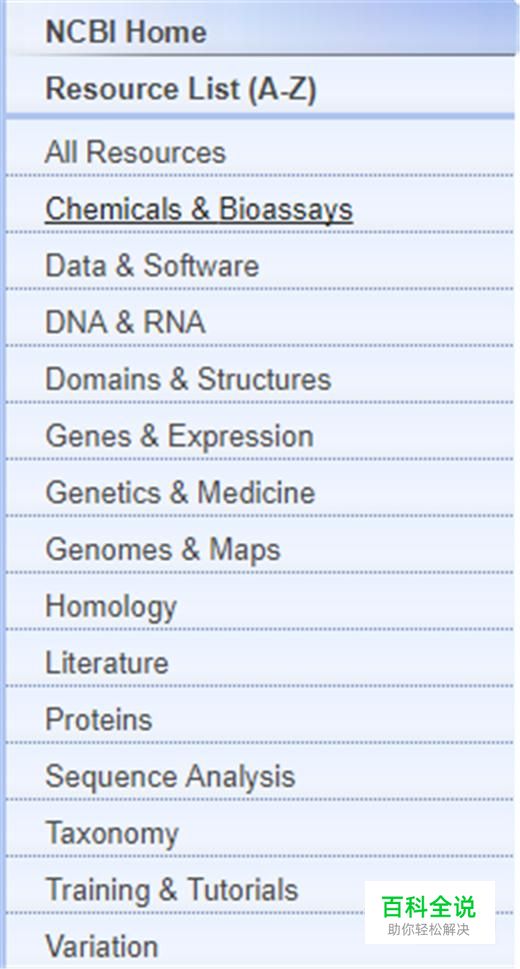The width and height of the screenshot is (520, 969).
Task: Click the green 百科全说 watermark logo
Action: coord(429,907)
